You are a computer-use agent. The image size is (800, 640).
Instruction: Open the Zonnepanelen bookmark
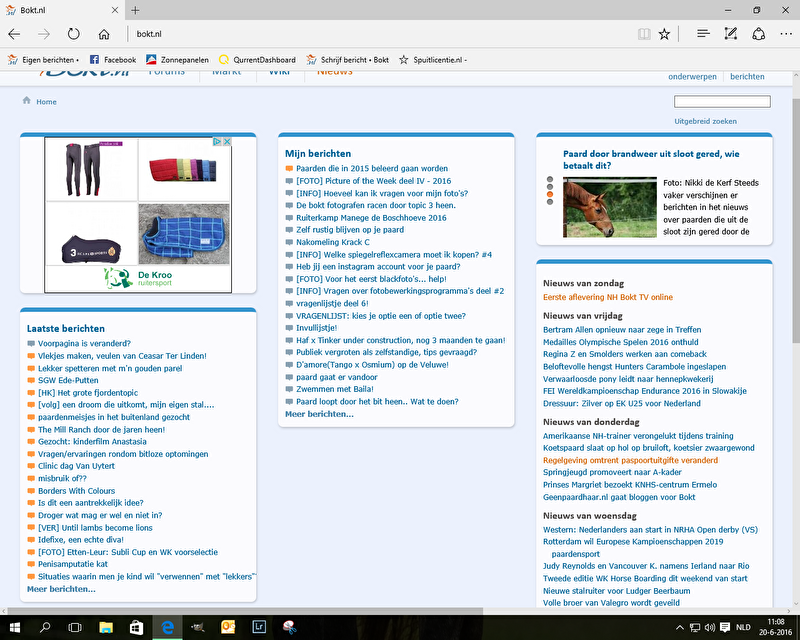178,60
